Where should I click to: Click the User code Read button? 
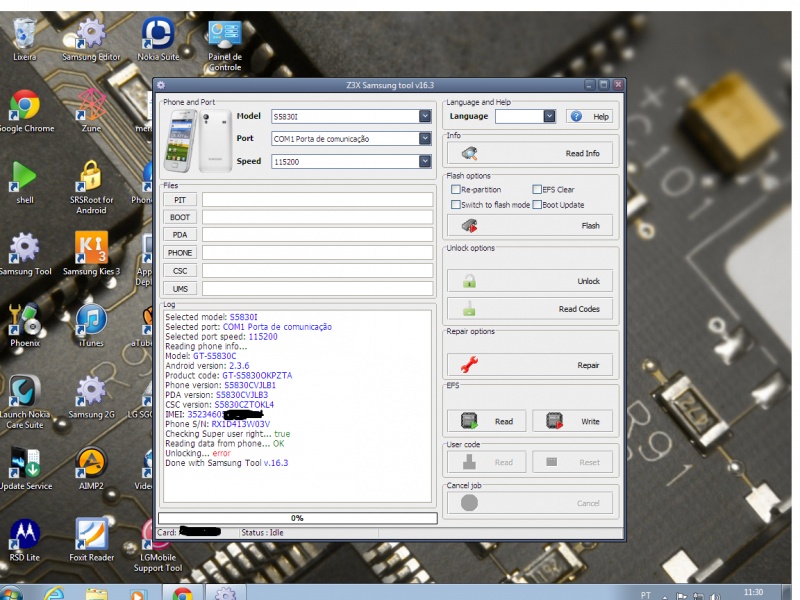click(x=487, y=462)
